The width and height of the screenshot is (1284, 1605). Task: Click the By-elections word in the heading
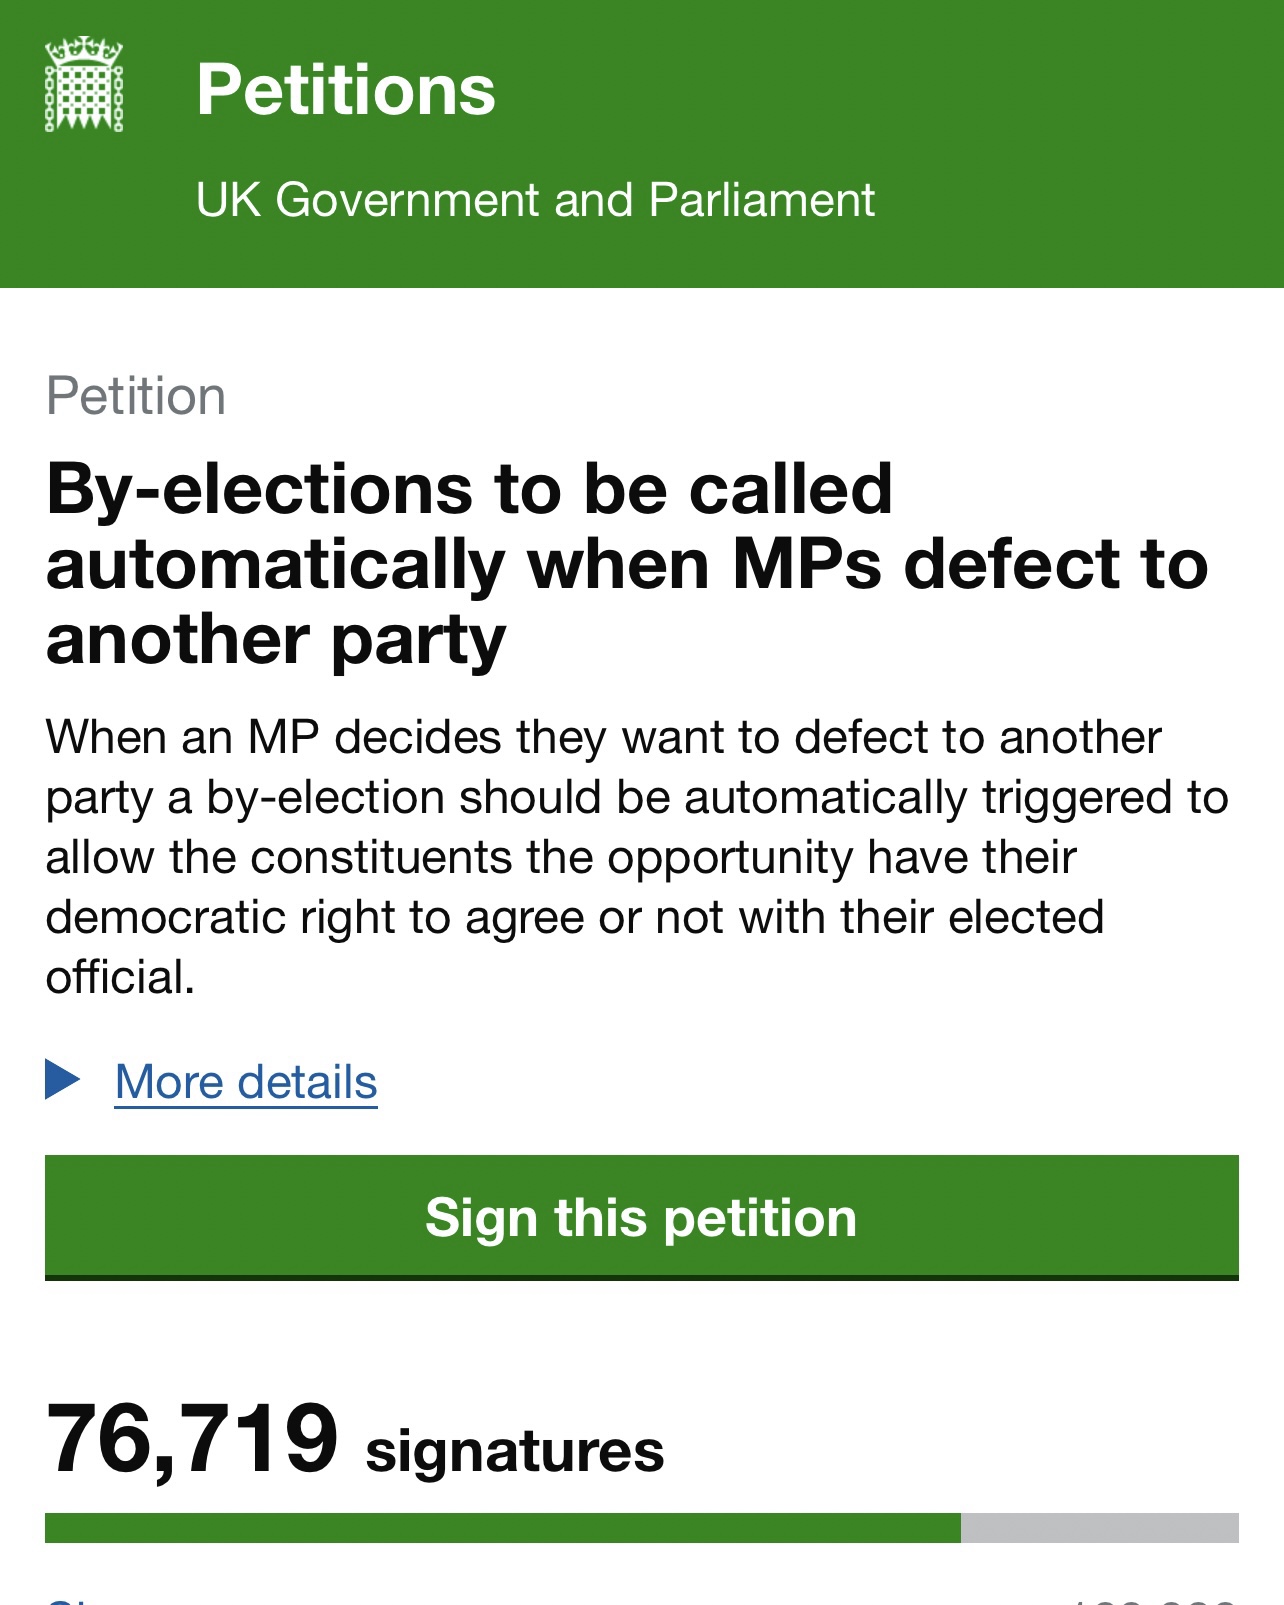point(260,489)
